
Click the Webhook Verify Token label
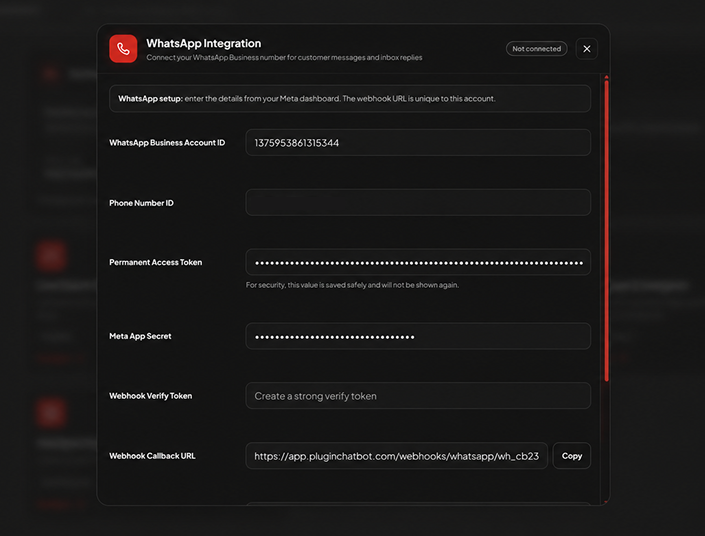pos(151,396)
